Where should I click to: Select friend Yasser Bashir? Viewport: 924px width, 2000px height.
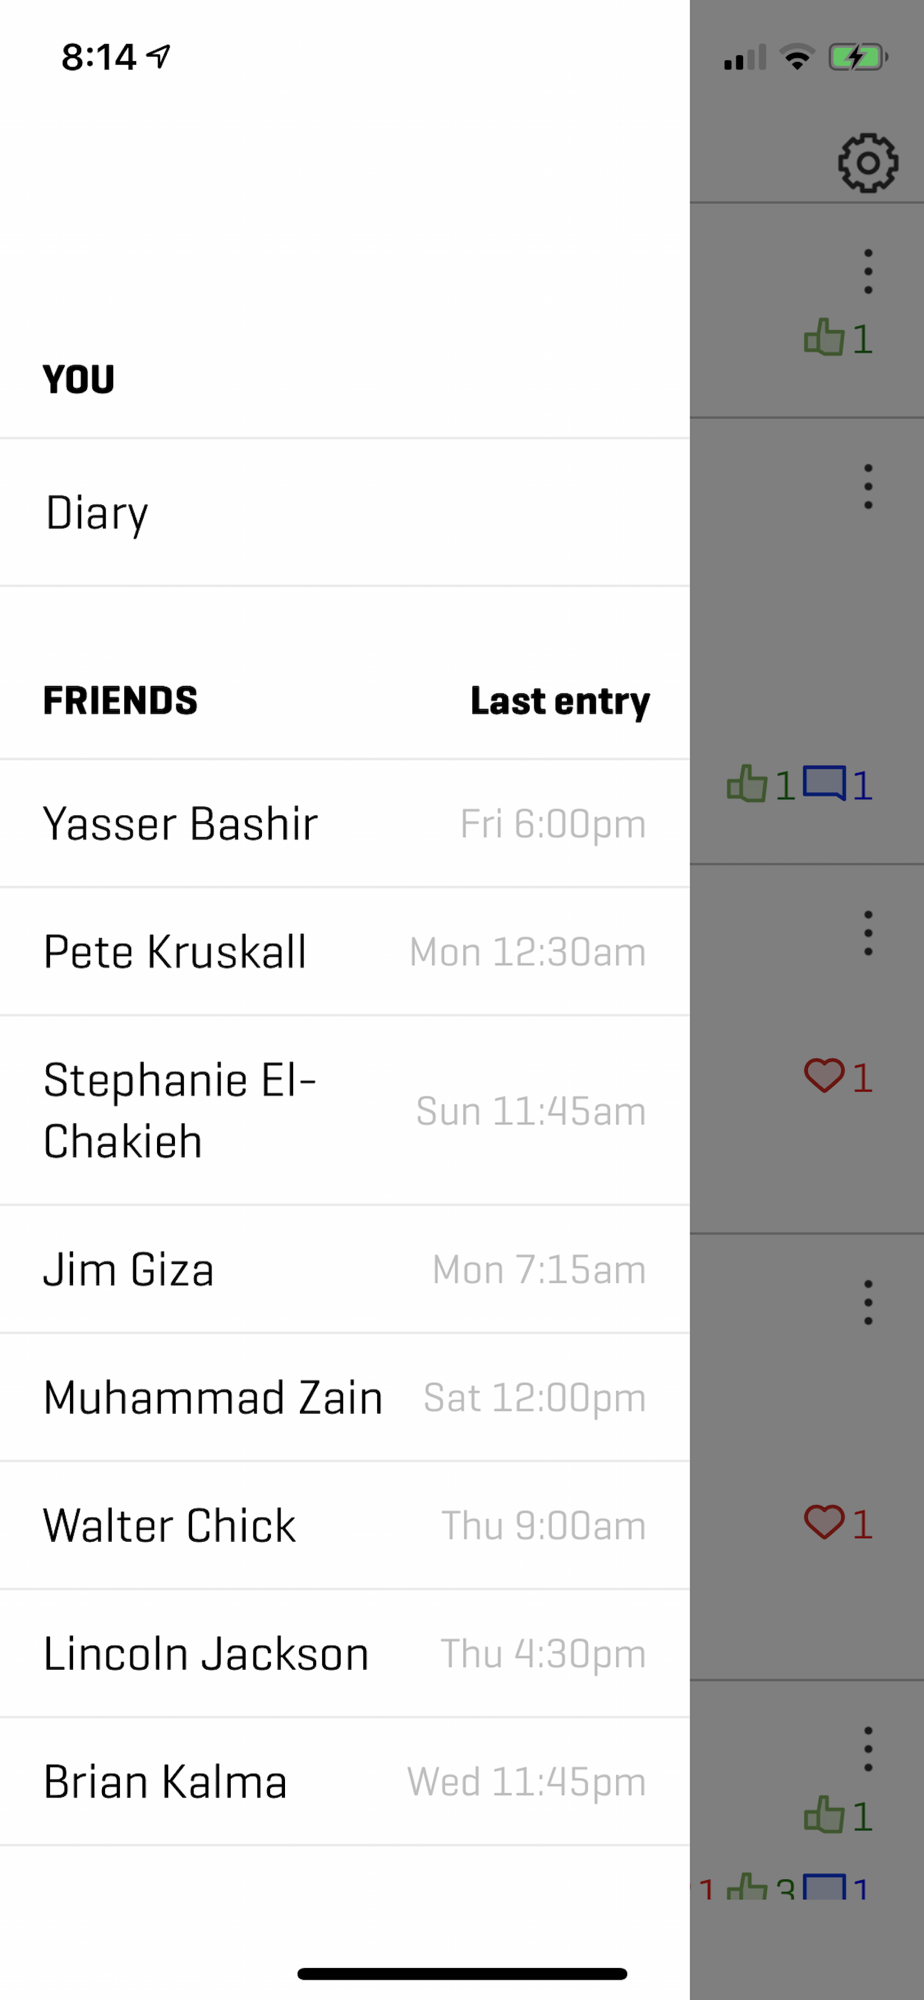pos(345,823)
